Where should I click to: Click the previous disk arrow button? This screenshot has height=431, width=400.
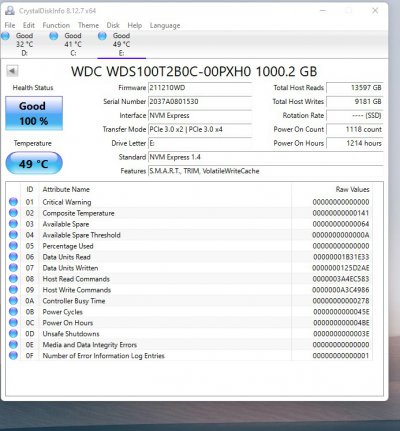(12, 71)
